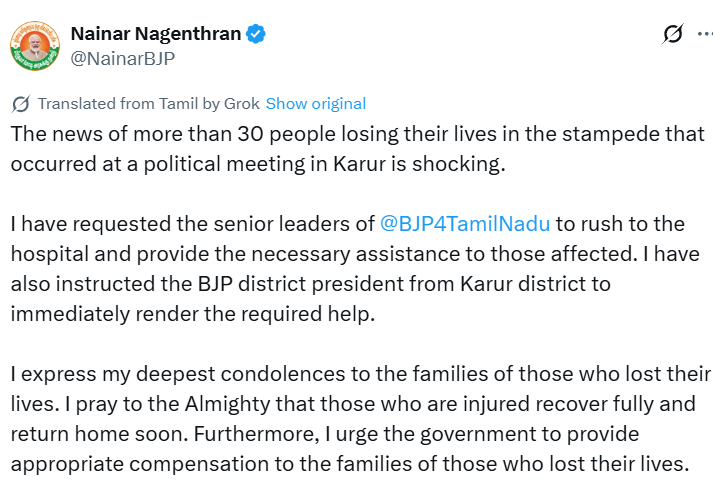713x487 pixels.
Task: Click the blue verified badge
Action: click(257, 34)
